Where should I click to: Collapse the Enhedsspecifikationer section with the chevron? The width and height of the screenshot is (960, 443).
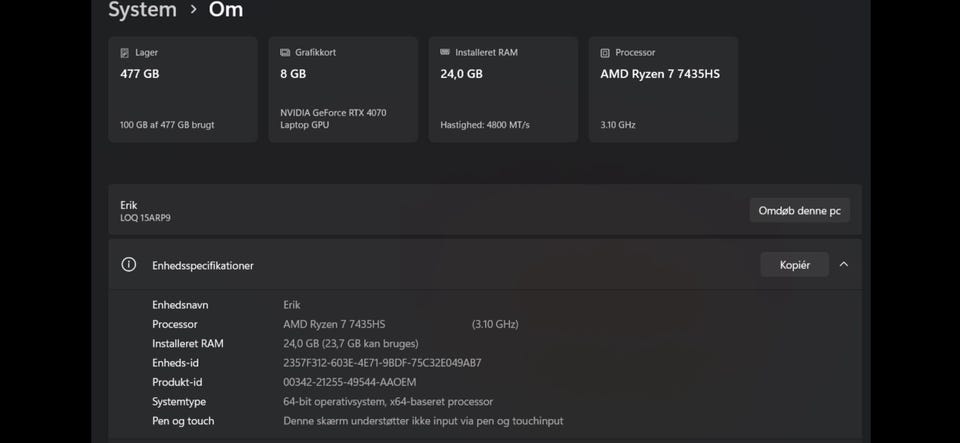click(844, 265)
